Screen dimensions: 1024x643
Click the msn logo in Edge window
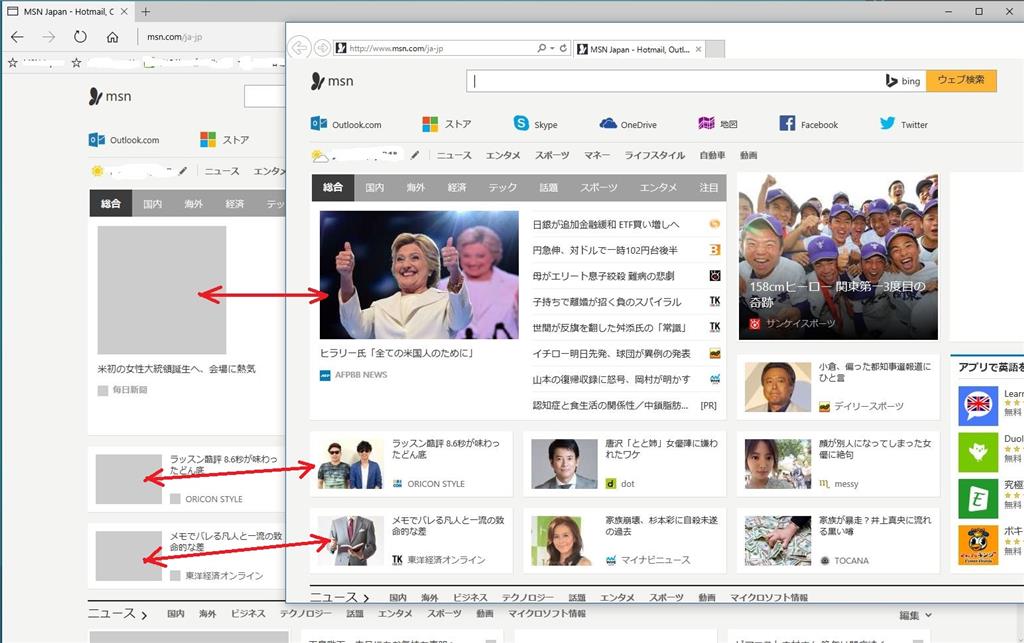click(110, 97)
